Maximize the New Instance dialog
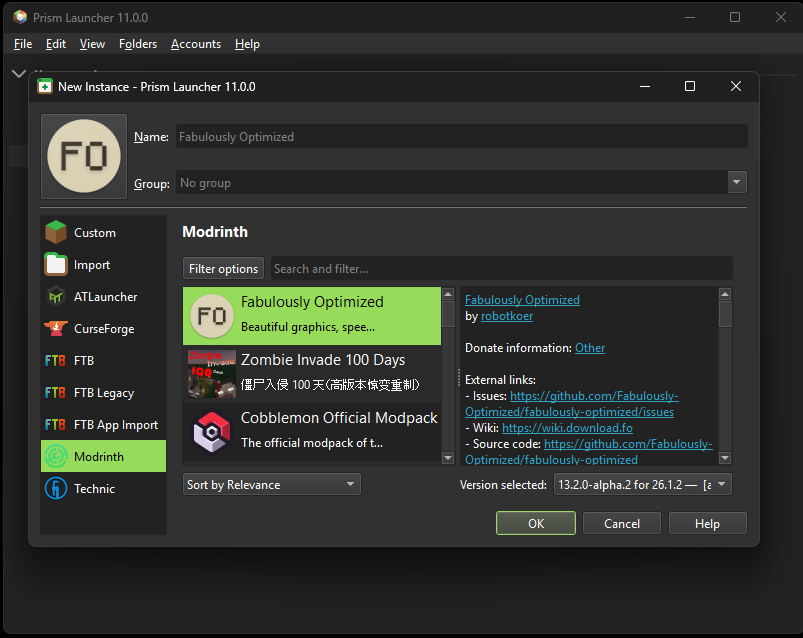The width and height of the screenshot is (803, 638). (690, 86)
